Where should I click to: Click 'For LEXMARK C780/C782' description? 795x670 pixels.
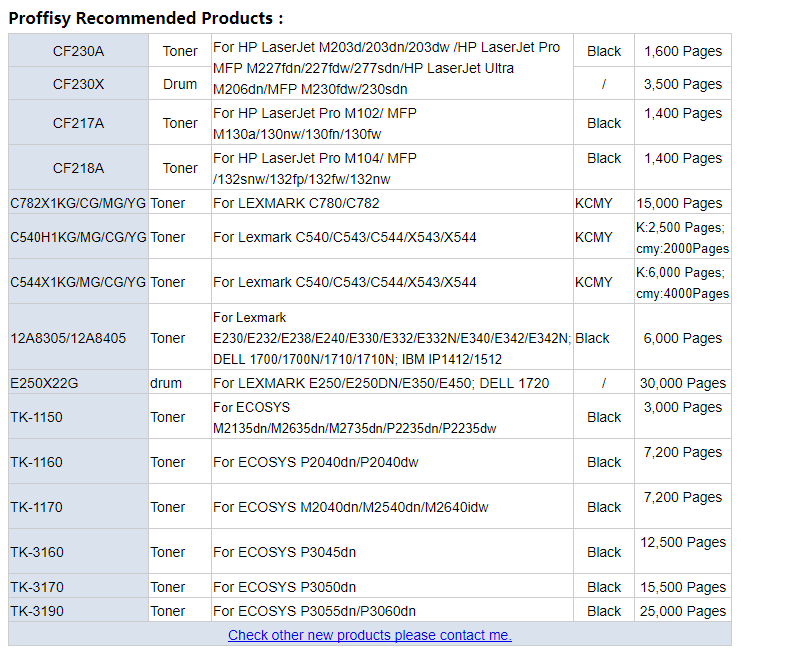pos(392,202)
